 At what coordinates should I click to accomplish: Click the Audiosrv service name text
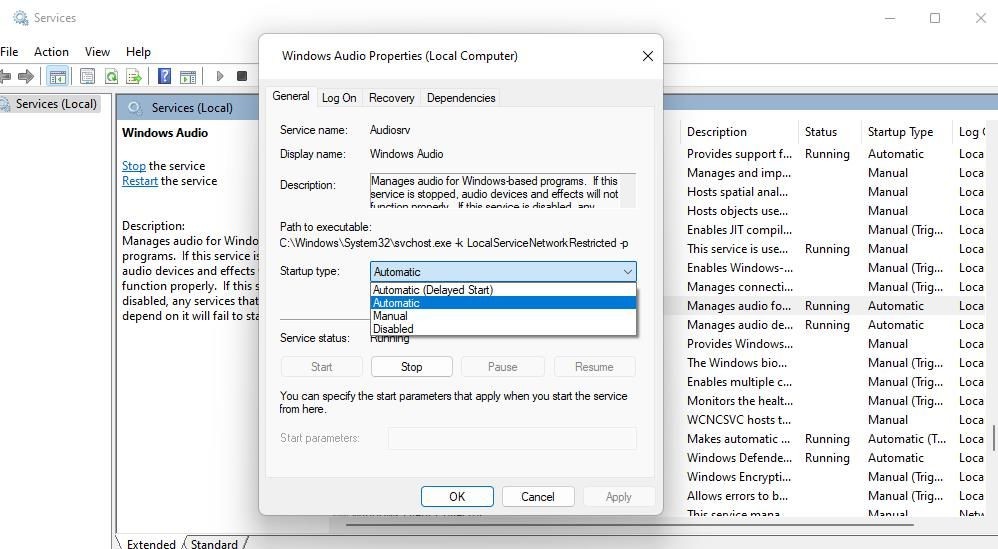(390, 130)
